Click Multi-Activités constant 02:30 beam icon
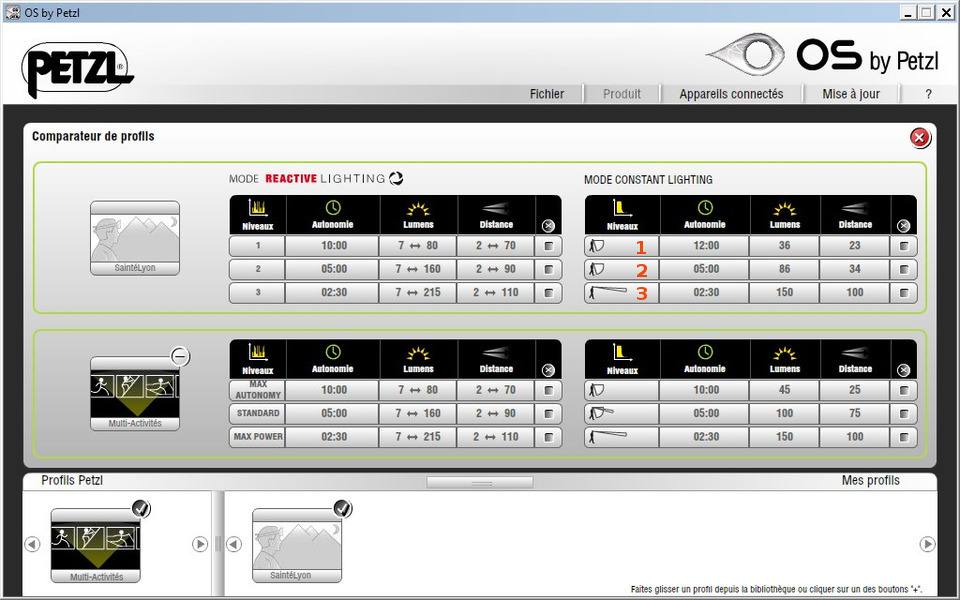 pos(608,437)
